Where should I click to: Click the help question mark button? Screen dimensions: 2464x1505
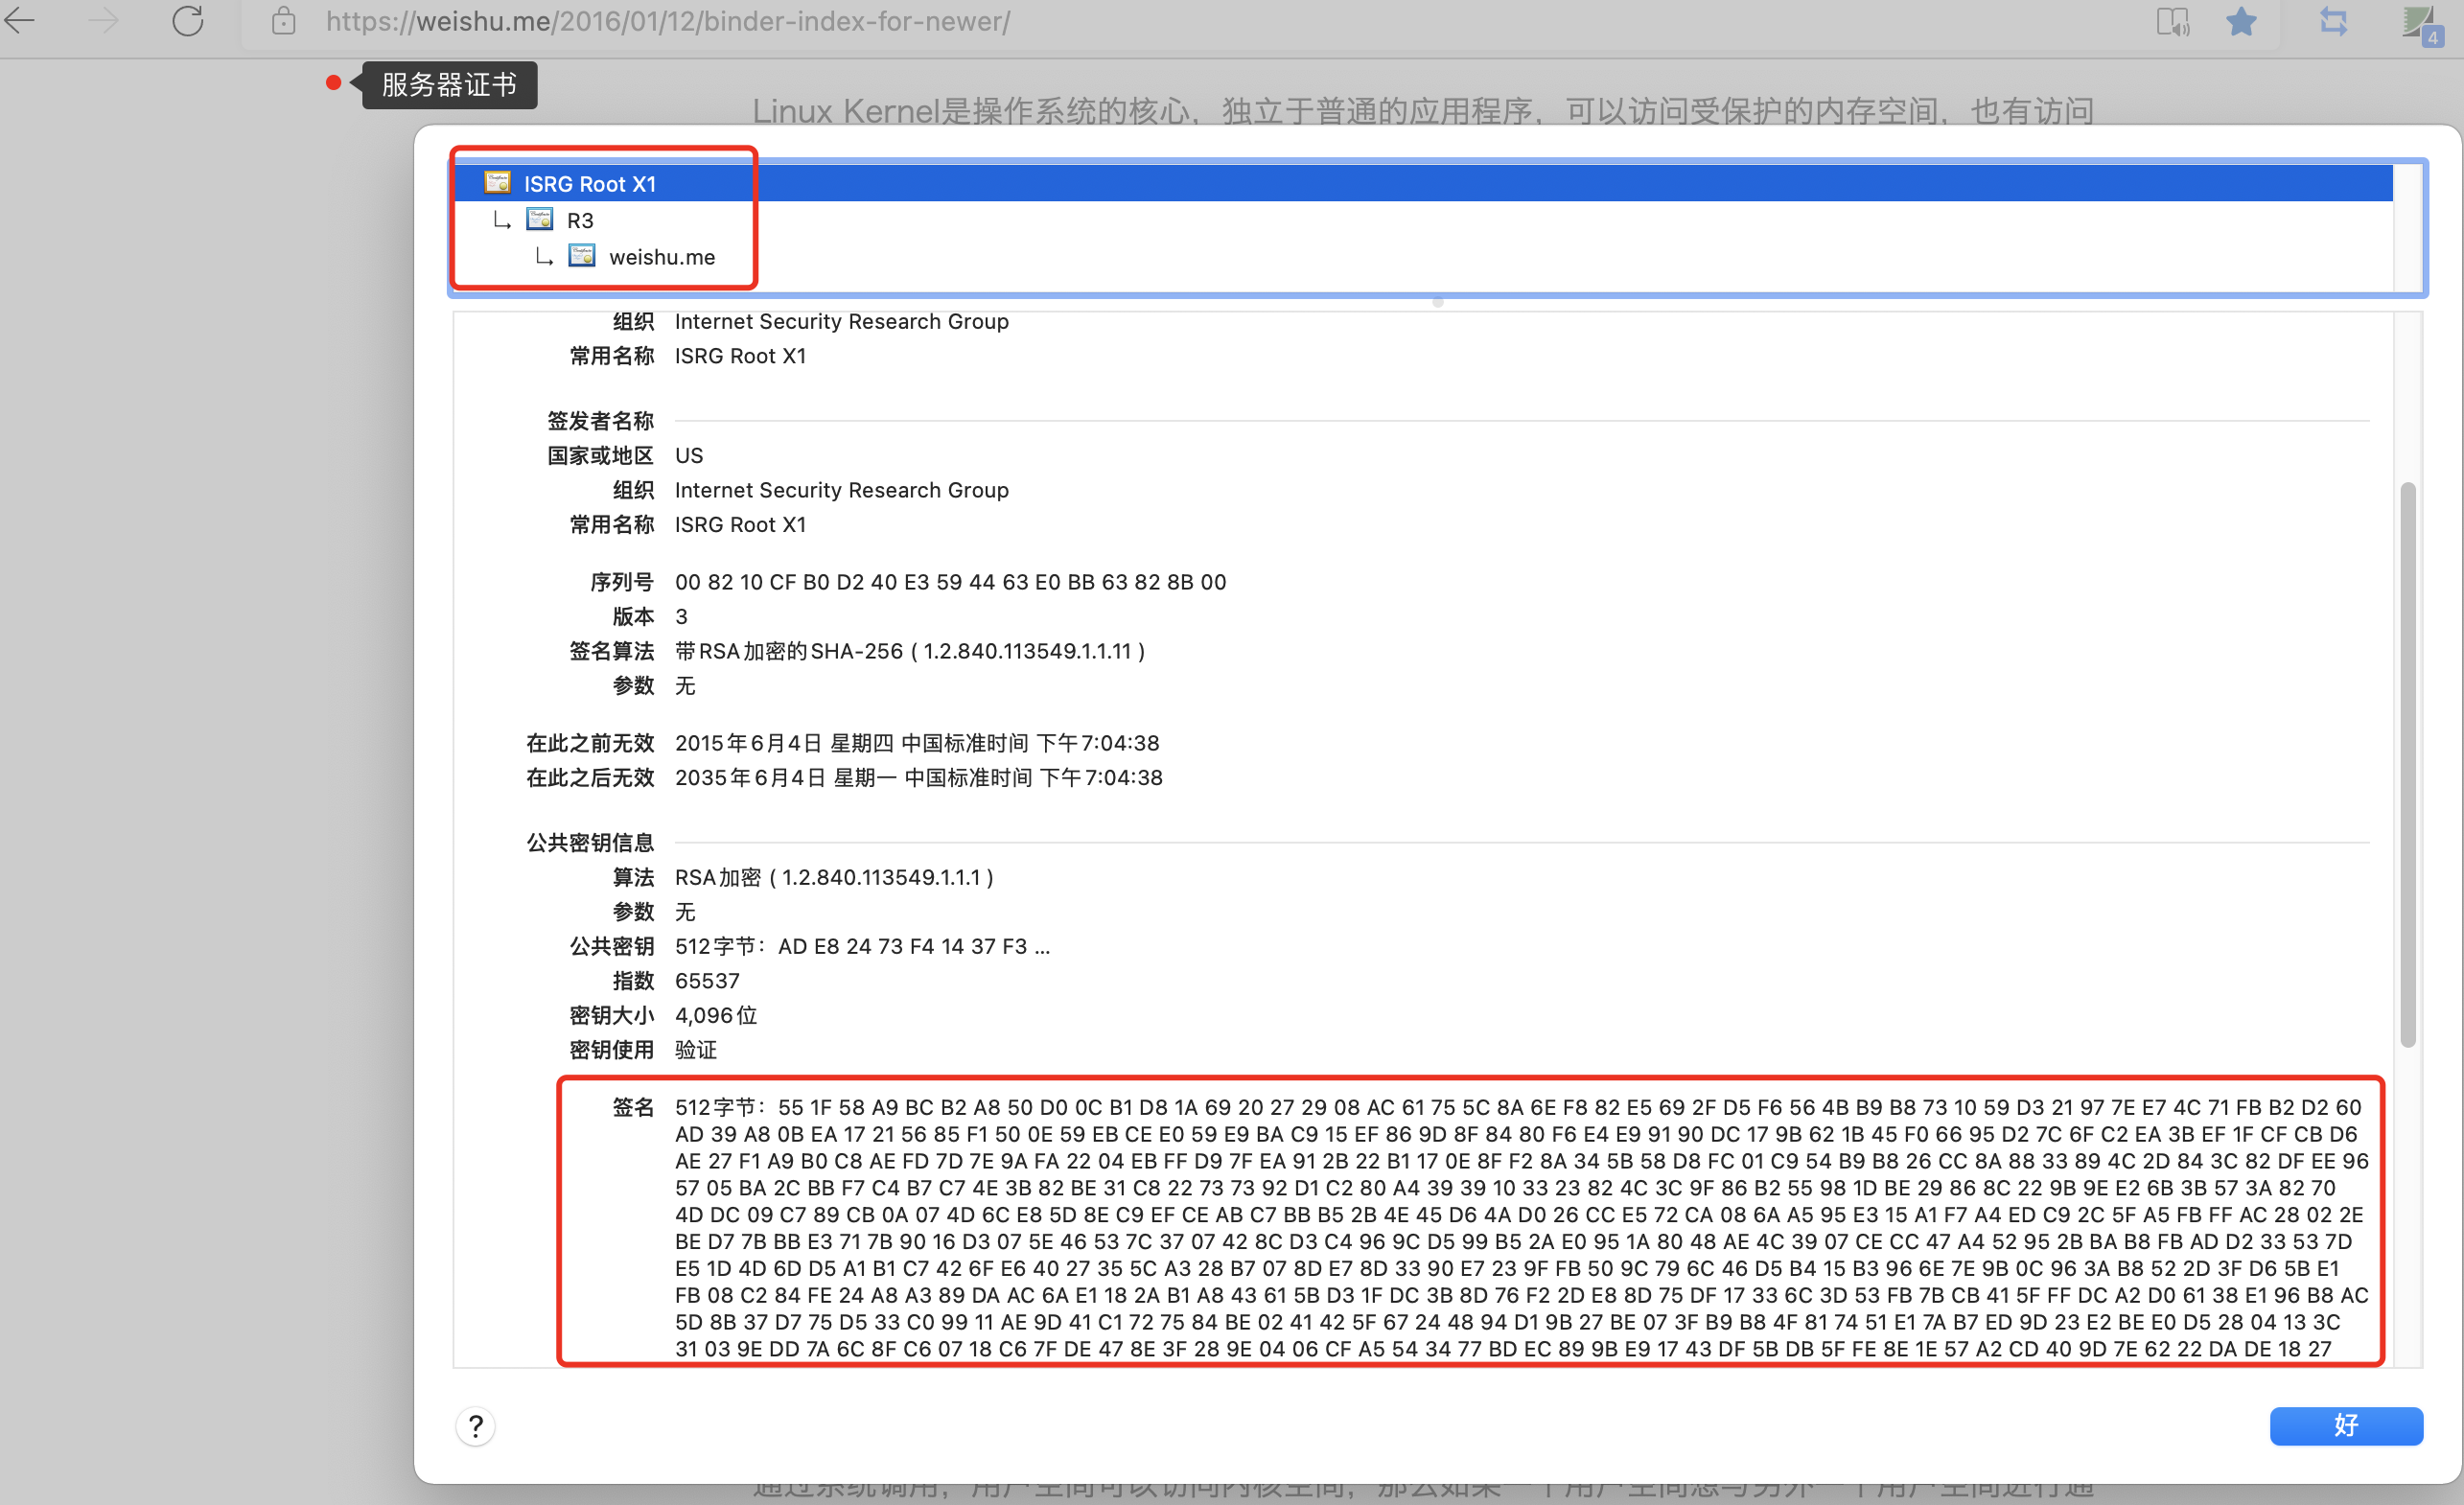(476, 1426)
